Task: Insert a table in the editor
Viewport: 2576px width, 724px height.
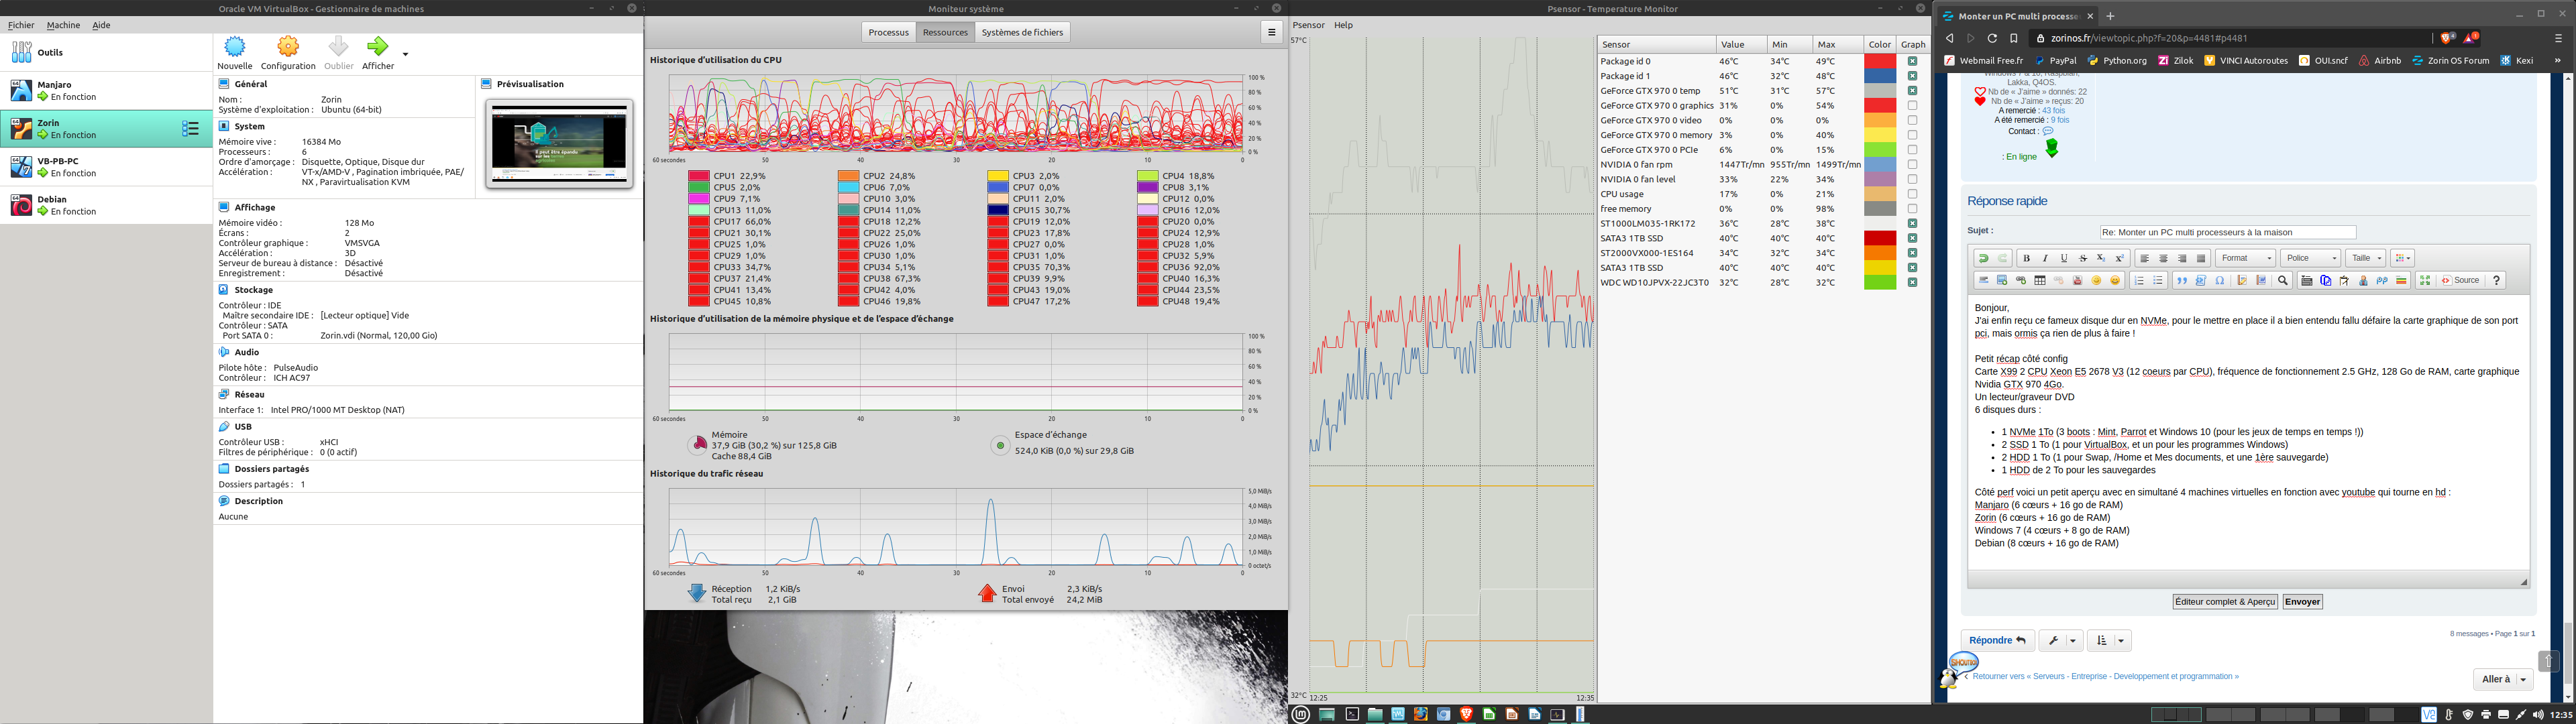Action: point(2040,281)
